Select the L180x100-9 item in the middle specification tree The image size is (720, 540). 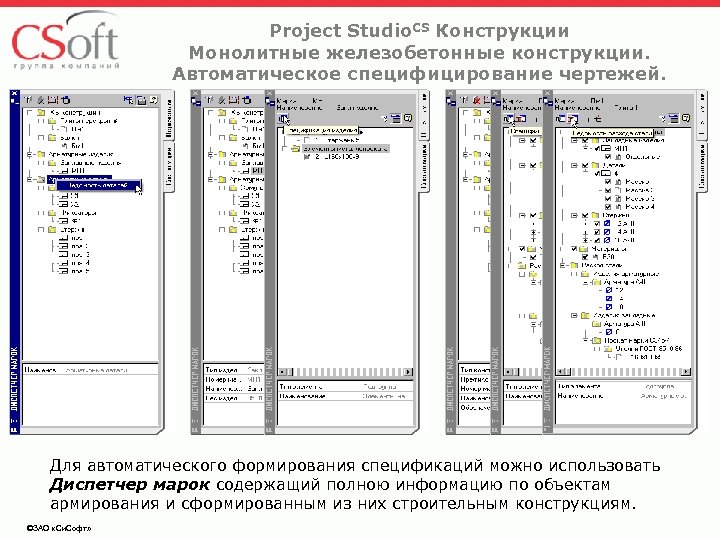coord(337,157)
